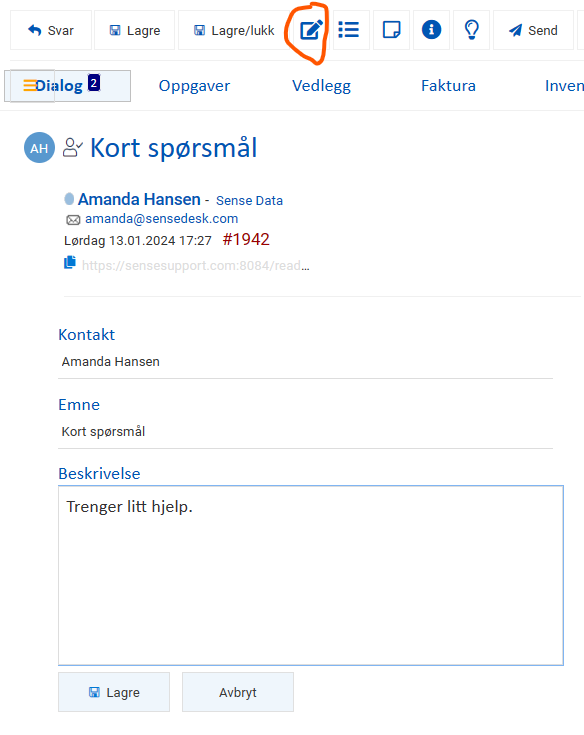584x735 pixels.
Task: Click the contact person icon beside title
Action: pos(73,147)
